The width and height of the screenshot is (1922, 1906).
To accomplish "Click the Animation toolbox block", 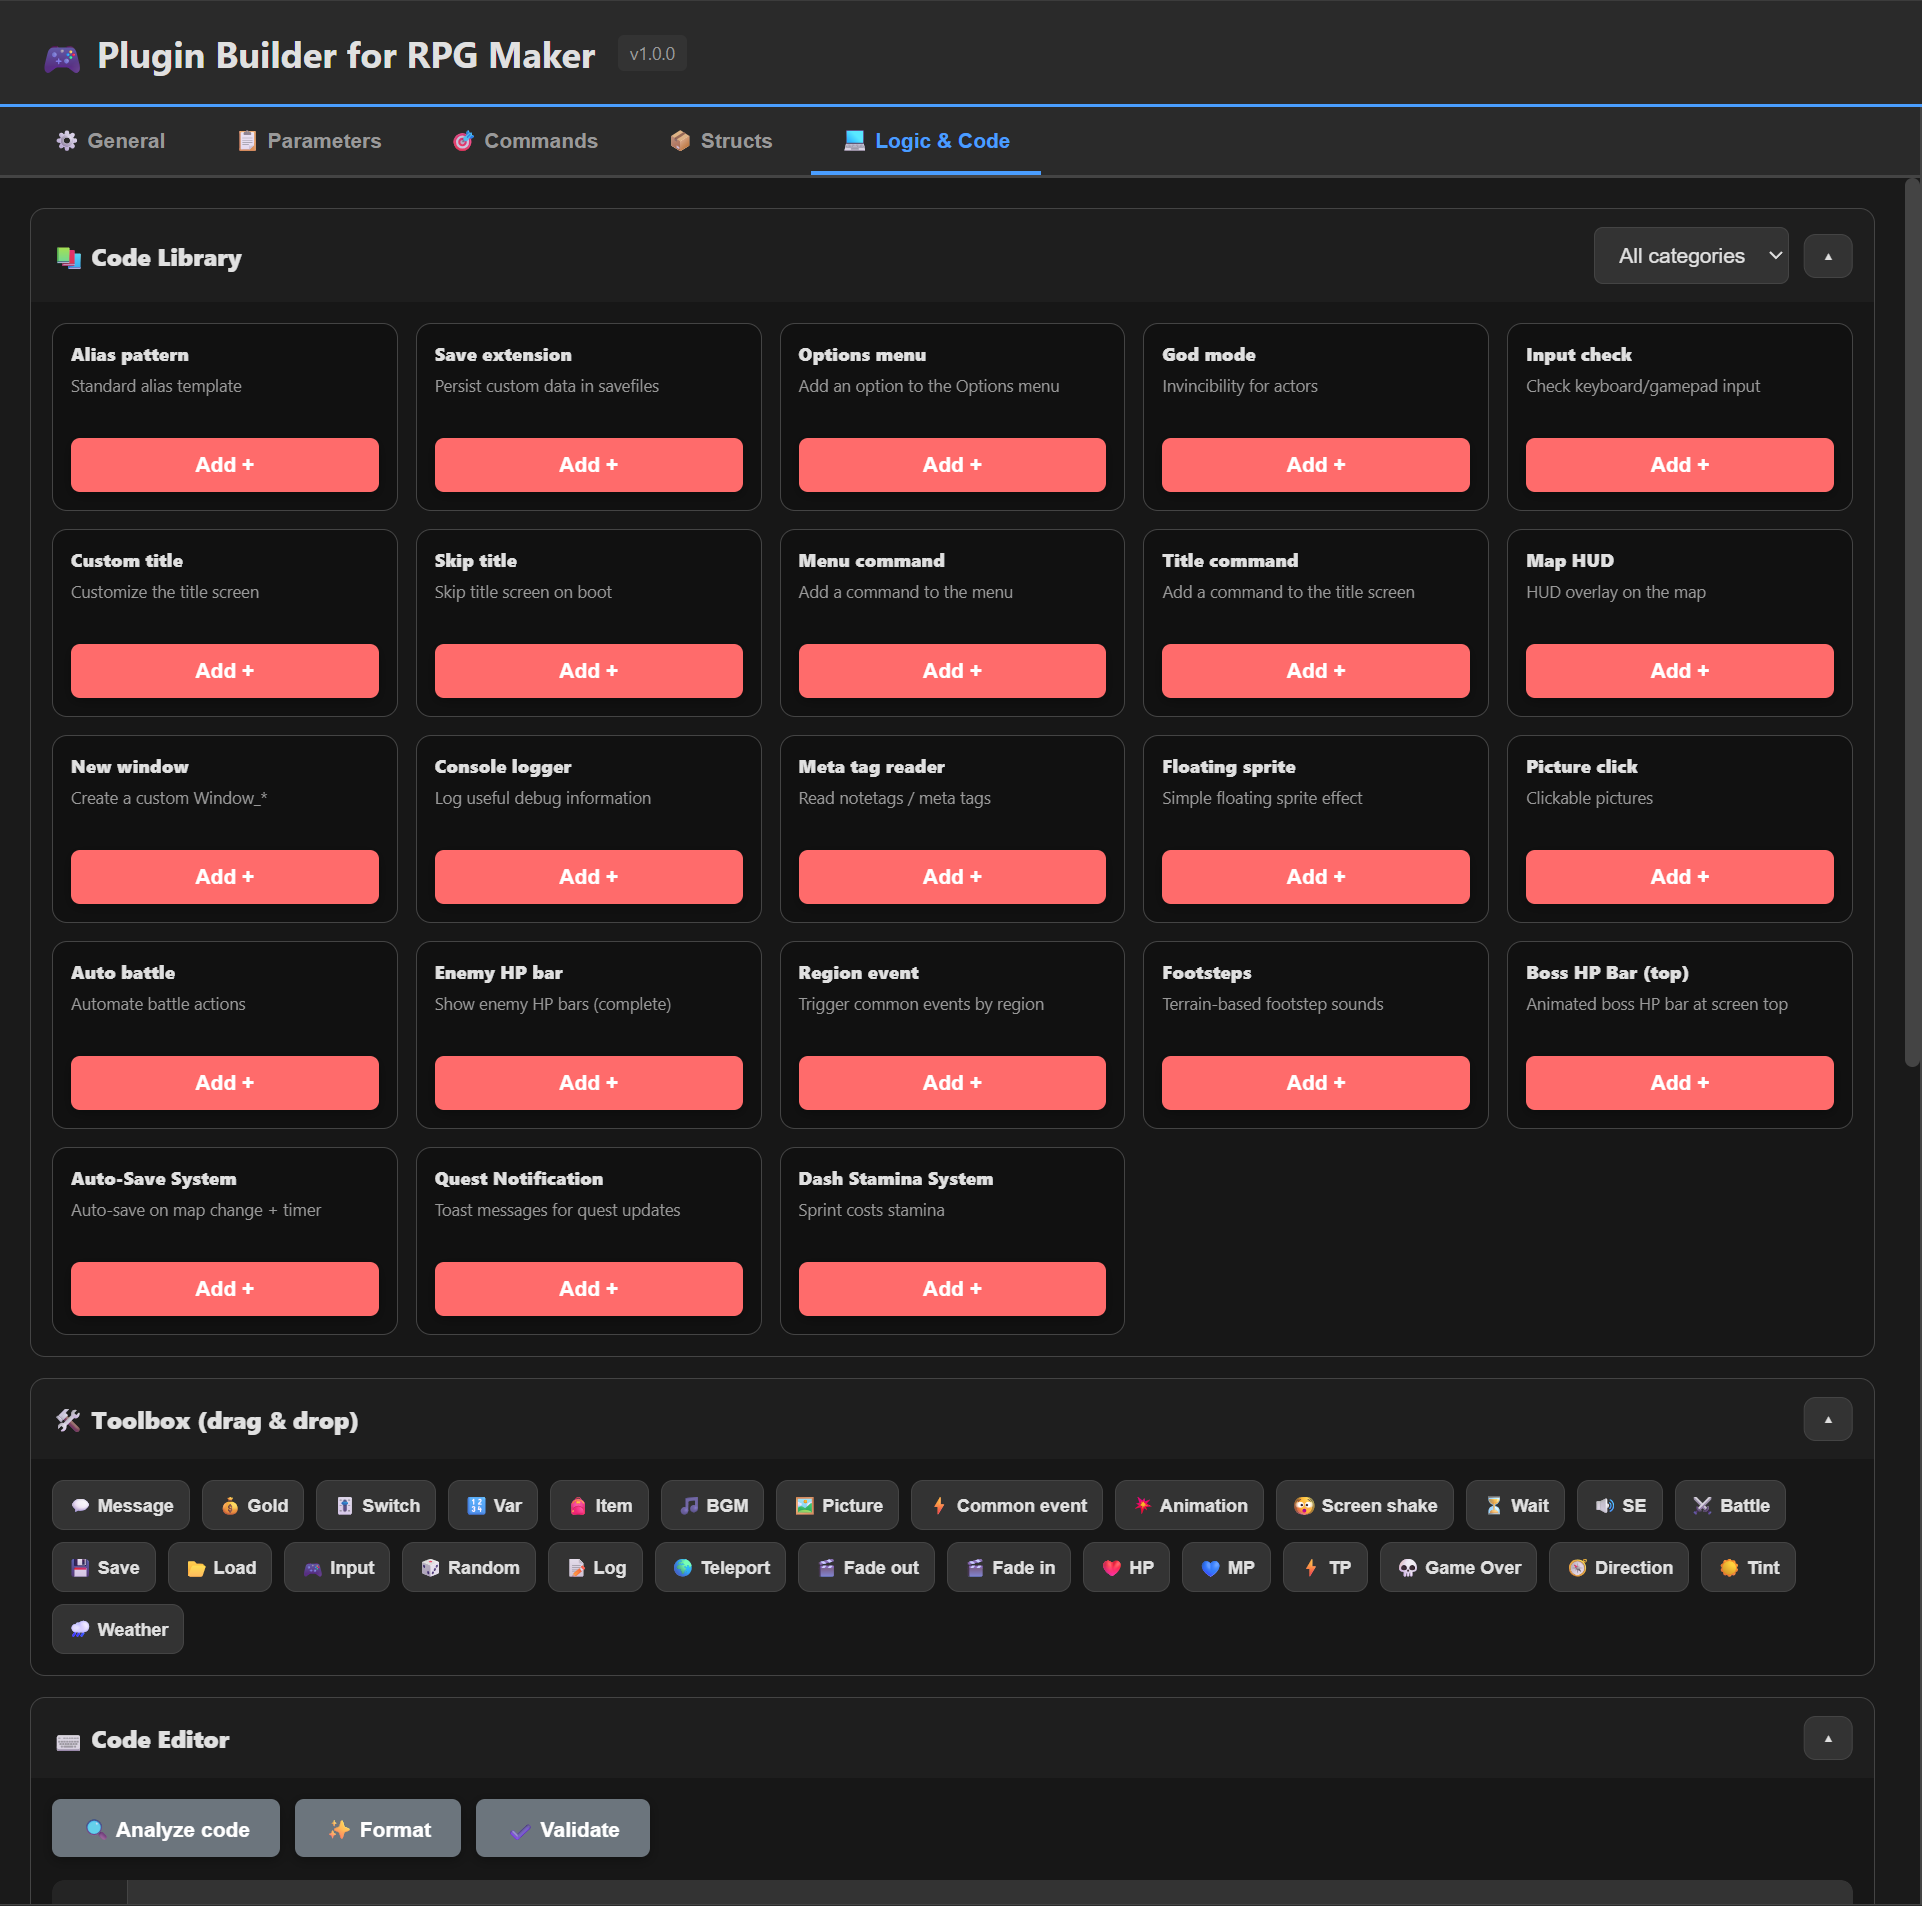I will click(x=1188, y=1505).
